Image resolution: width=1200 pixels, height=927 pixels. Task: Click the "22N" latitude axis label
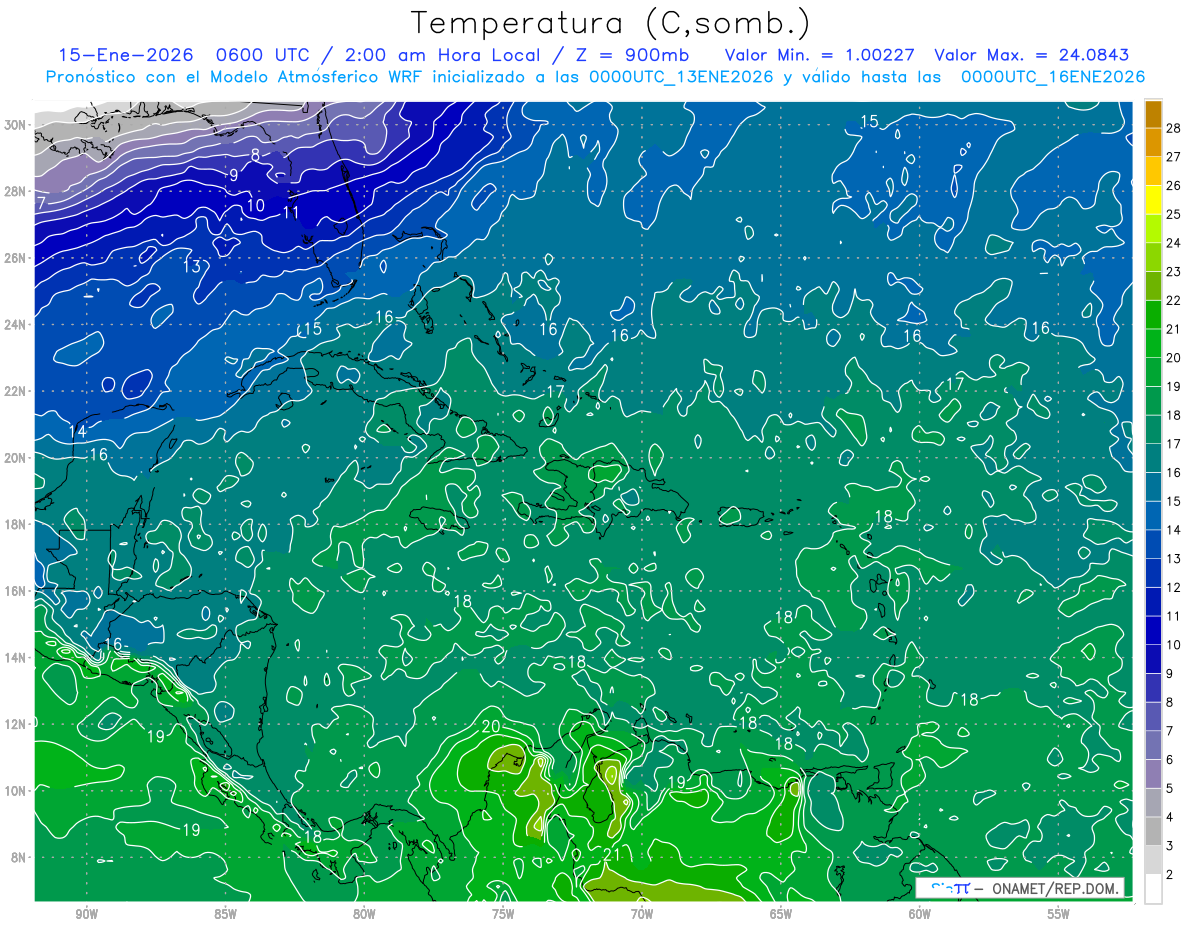[x=17, y=391]
